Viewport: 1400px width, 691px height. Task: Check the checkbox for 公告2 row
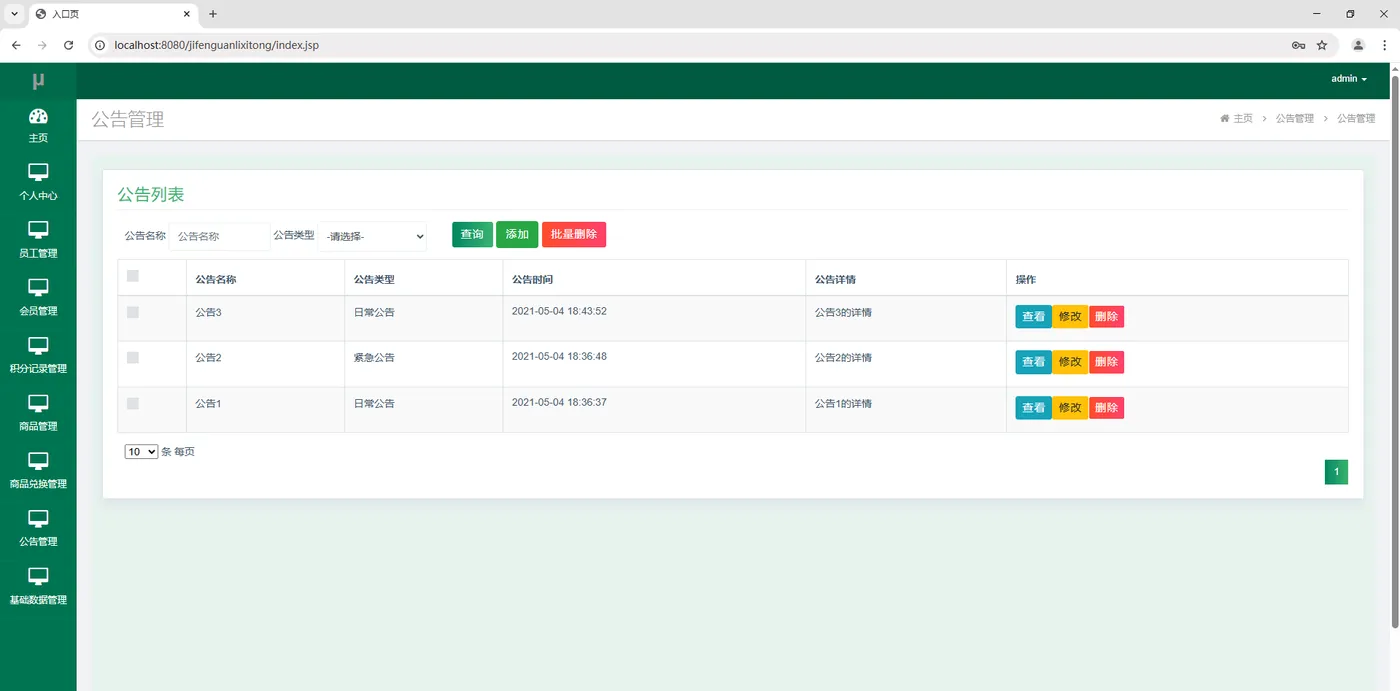(133, 357)
